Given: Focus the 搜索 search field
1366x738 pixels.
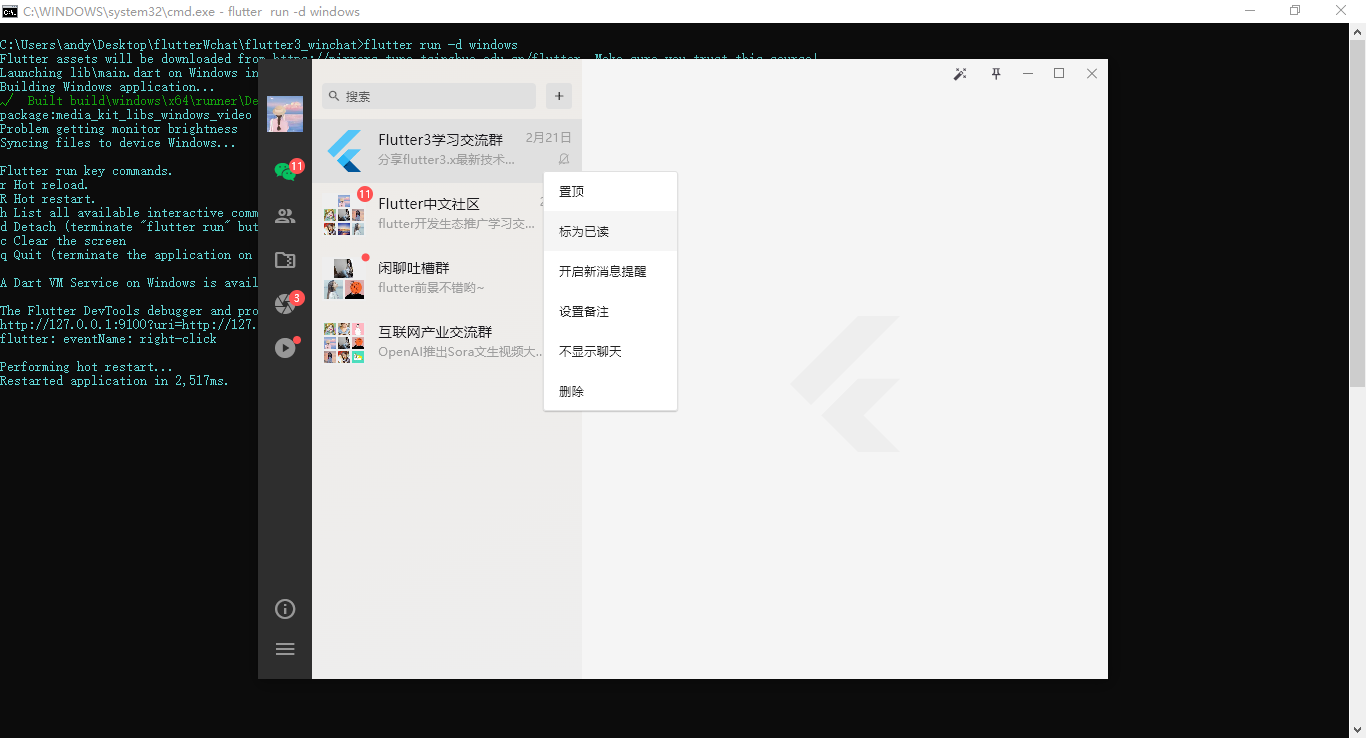Looking at the screenshot, I should click(x=429, y=96).
